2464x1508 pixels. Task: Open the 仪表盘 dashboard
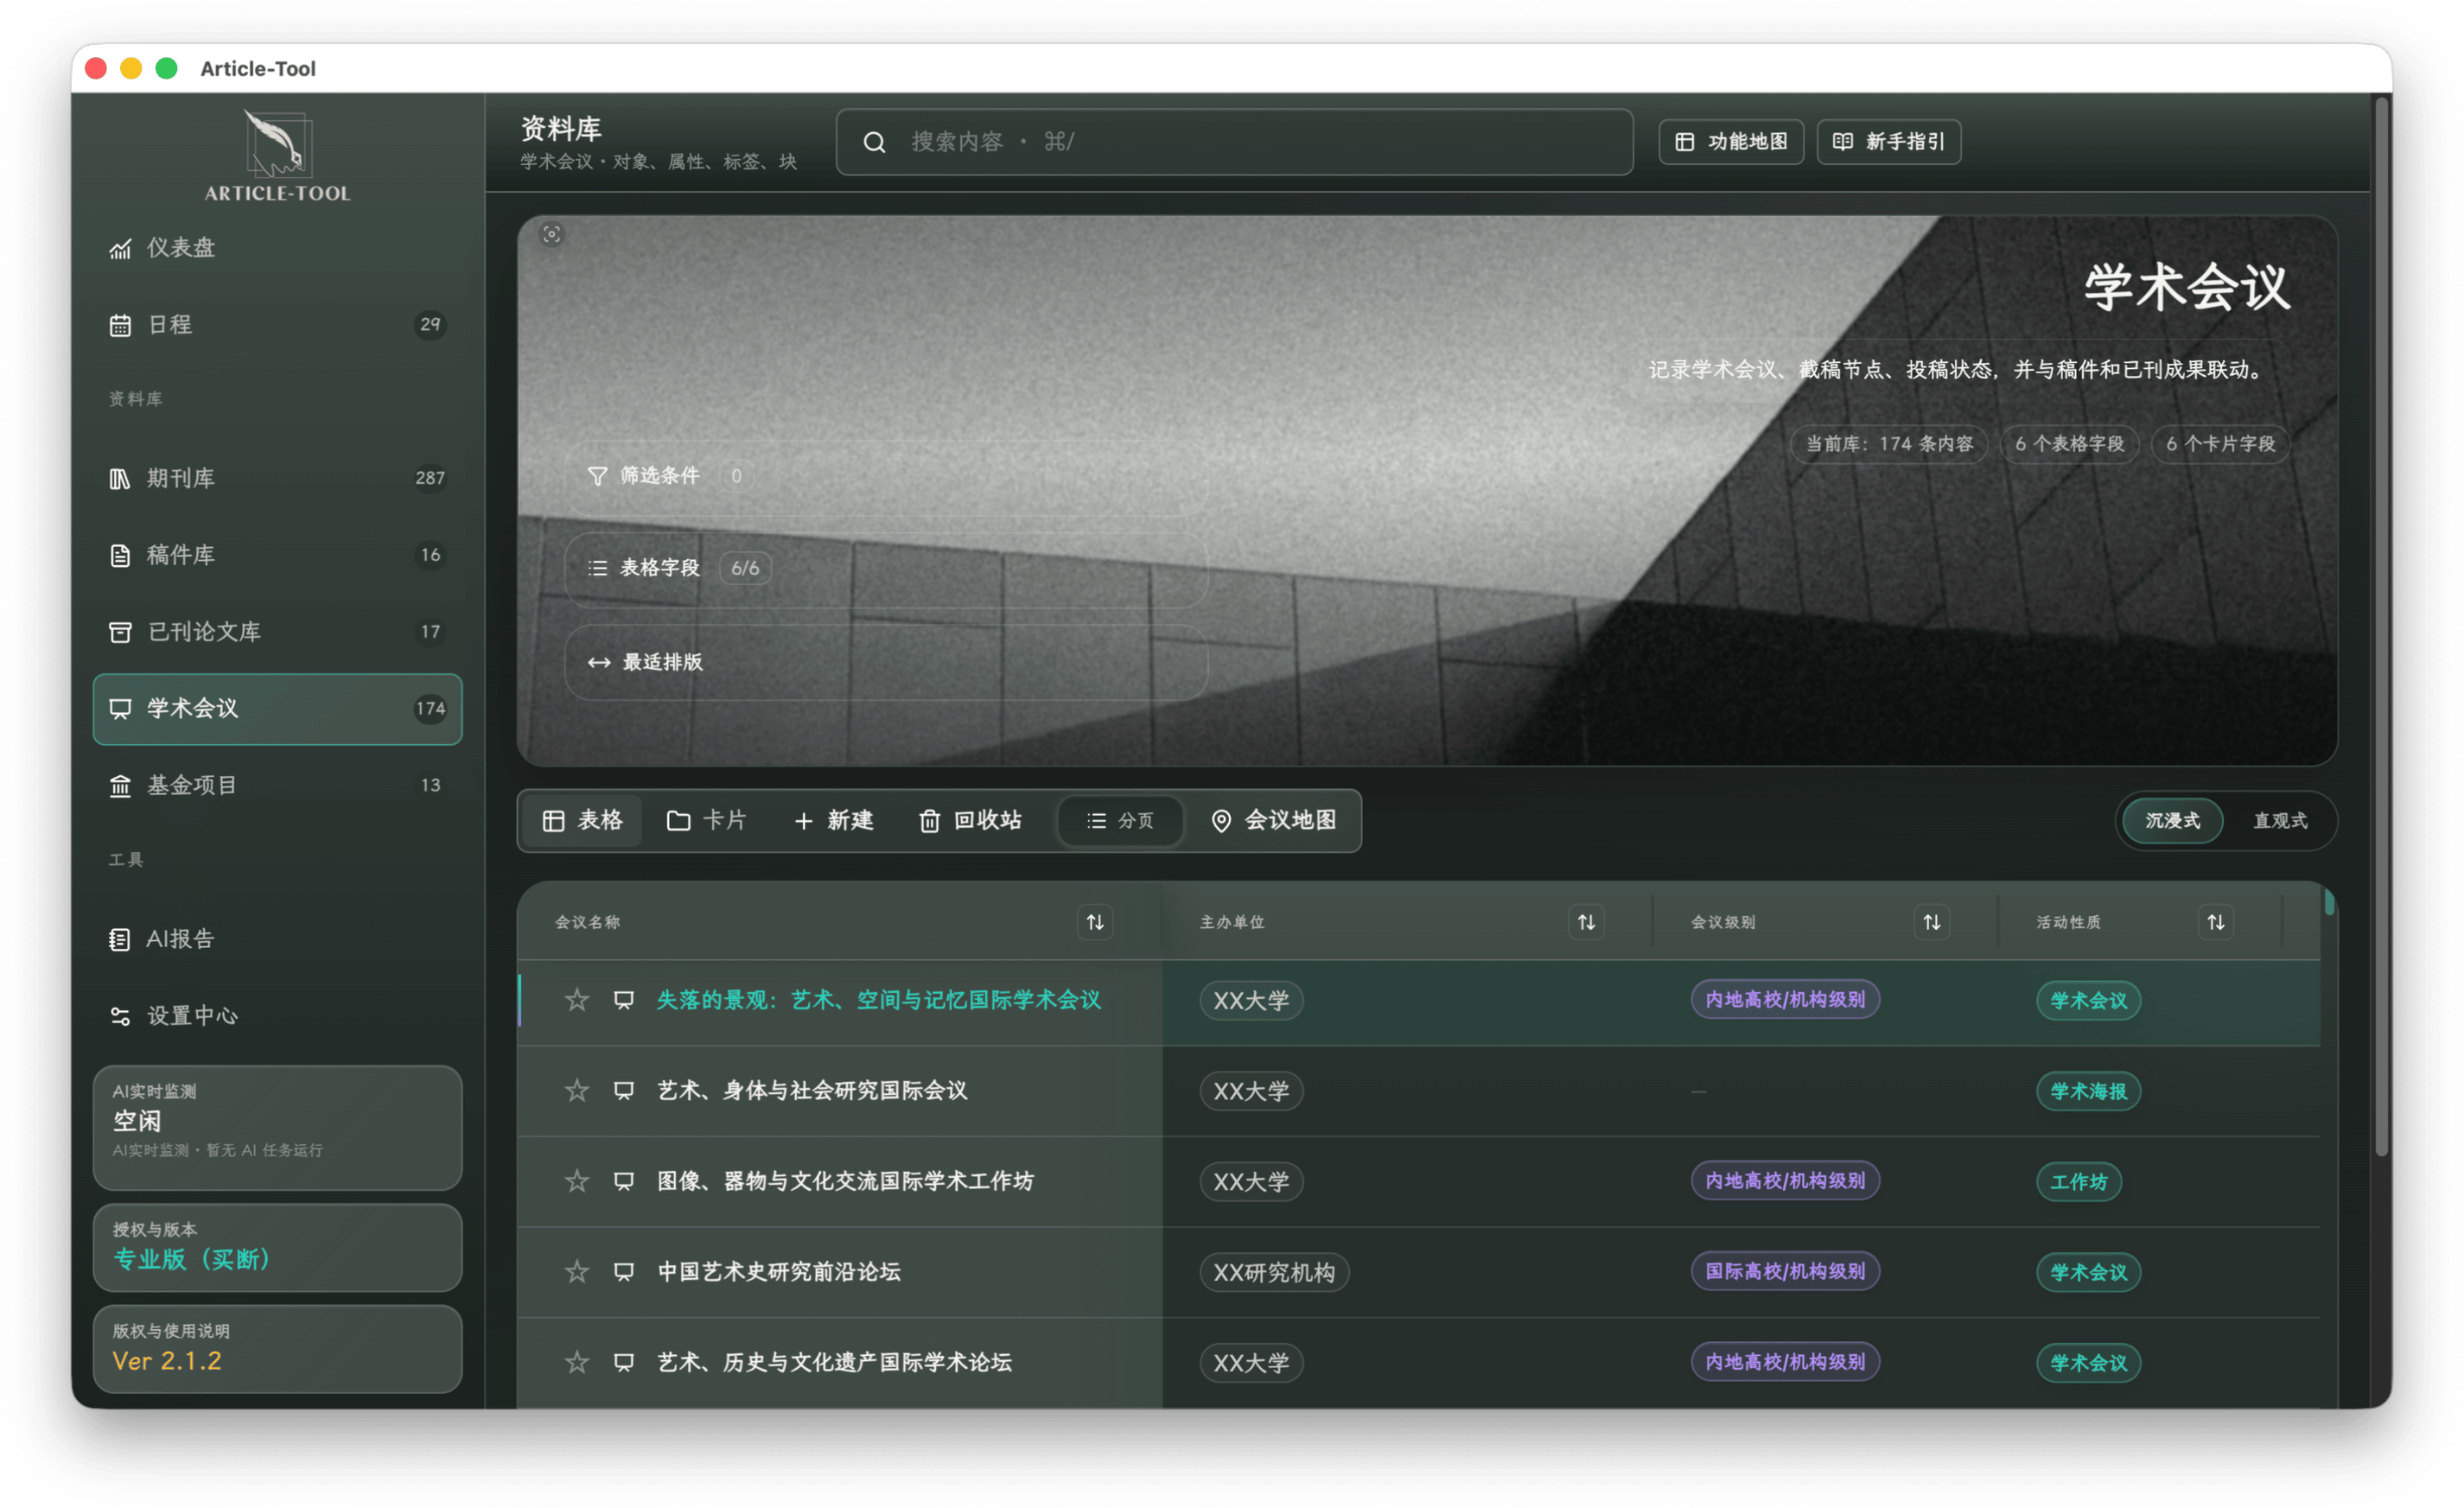(x=277, y=247)
